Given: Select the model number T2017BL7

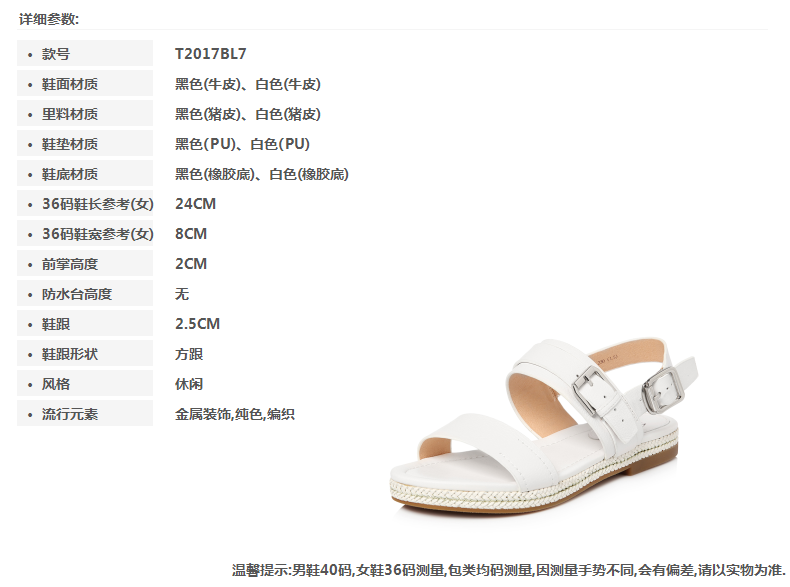Looking at the screenshot, I should (x=211, y=53).
